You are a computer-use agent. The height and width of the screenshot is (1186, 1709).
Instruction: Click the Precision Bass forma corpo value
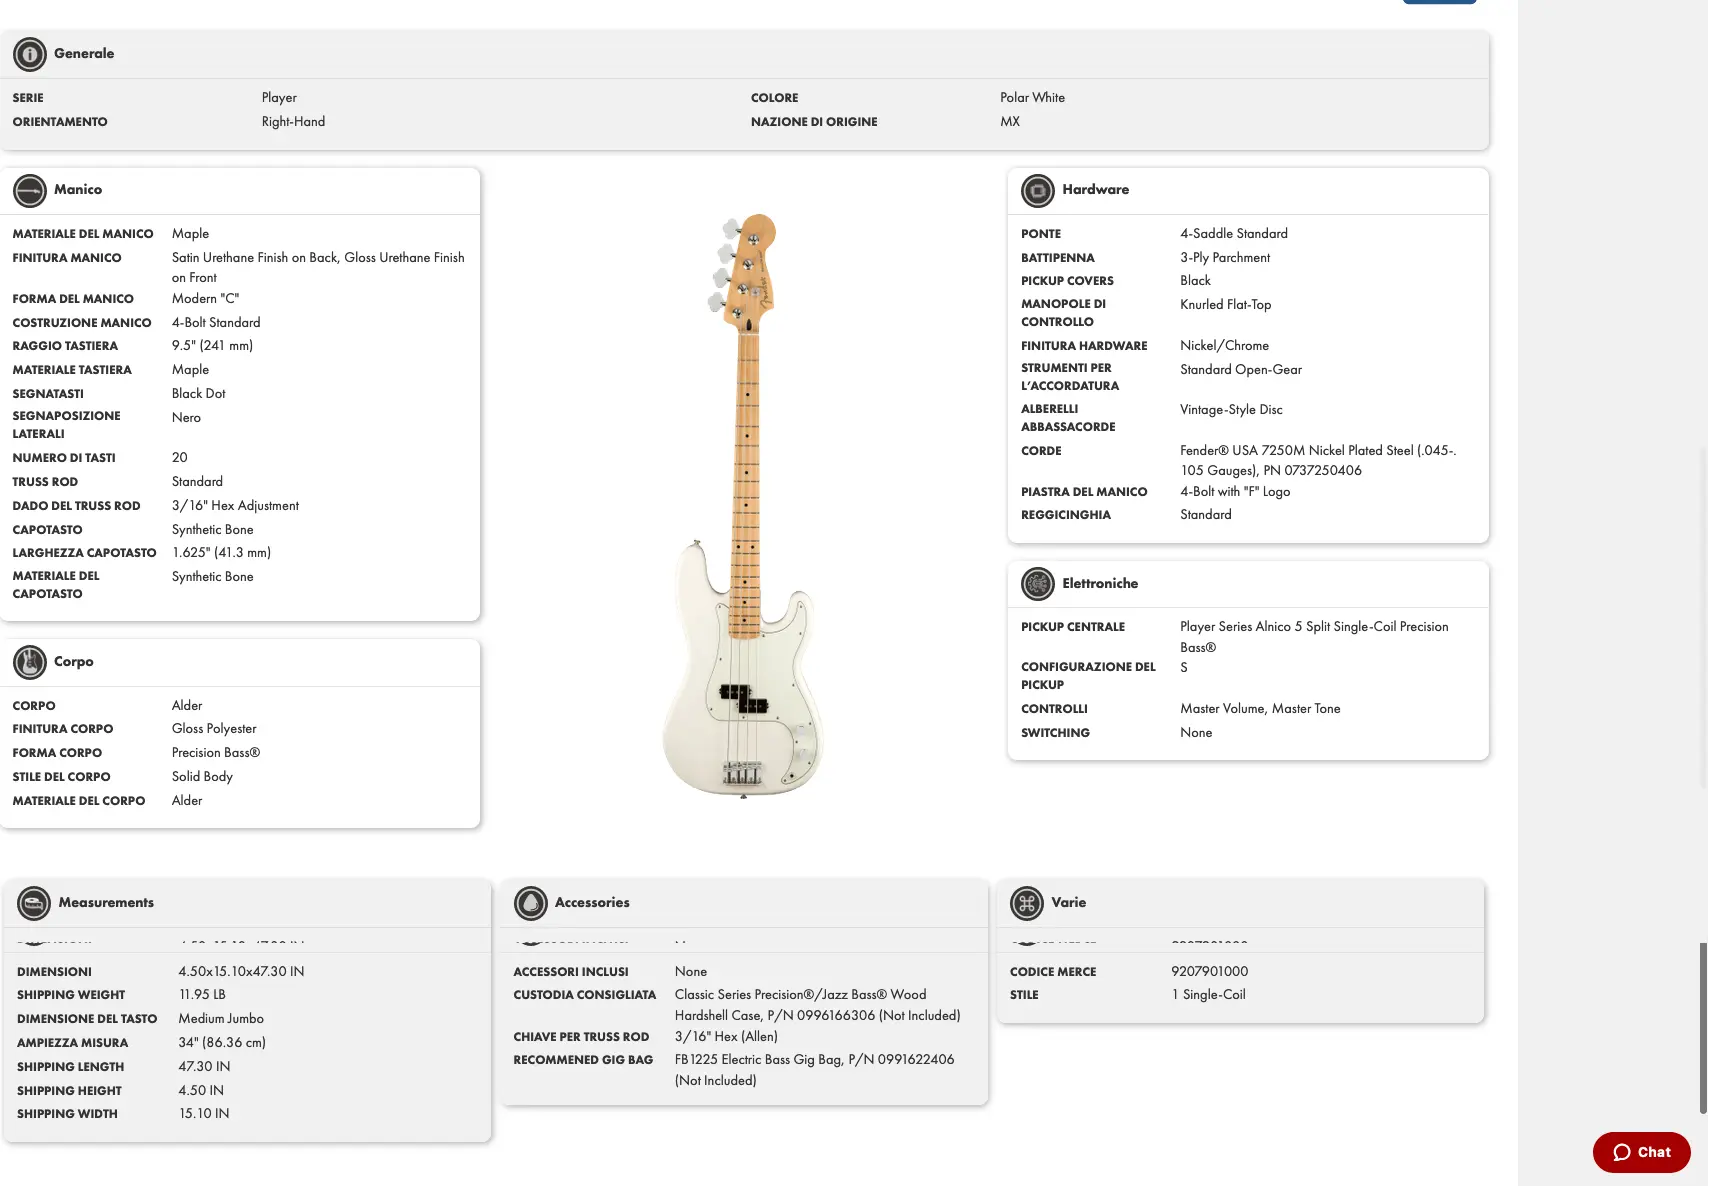point(215,753)
